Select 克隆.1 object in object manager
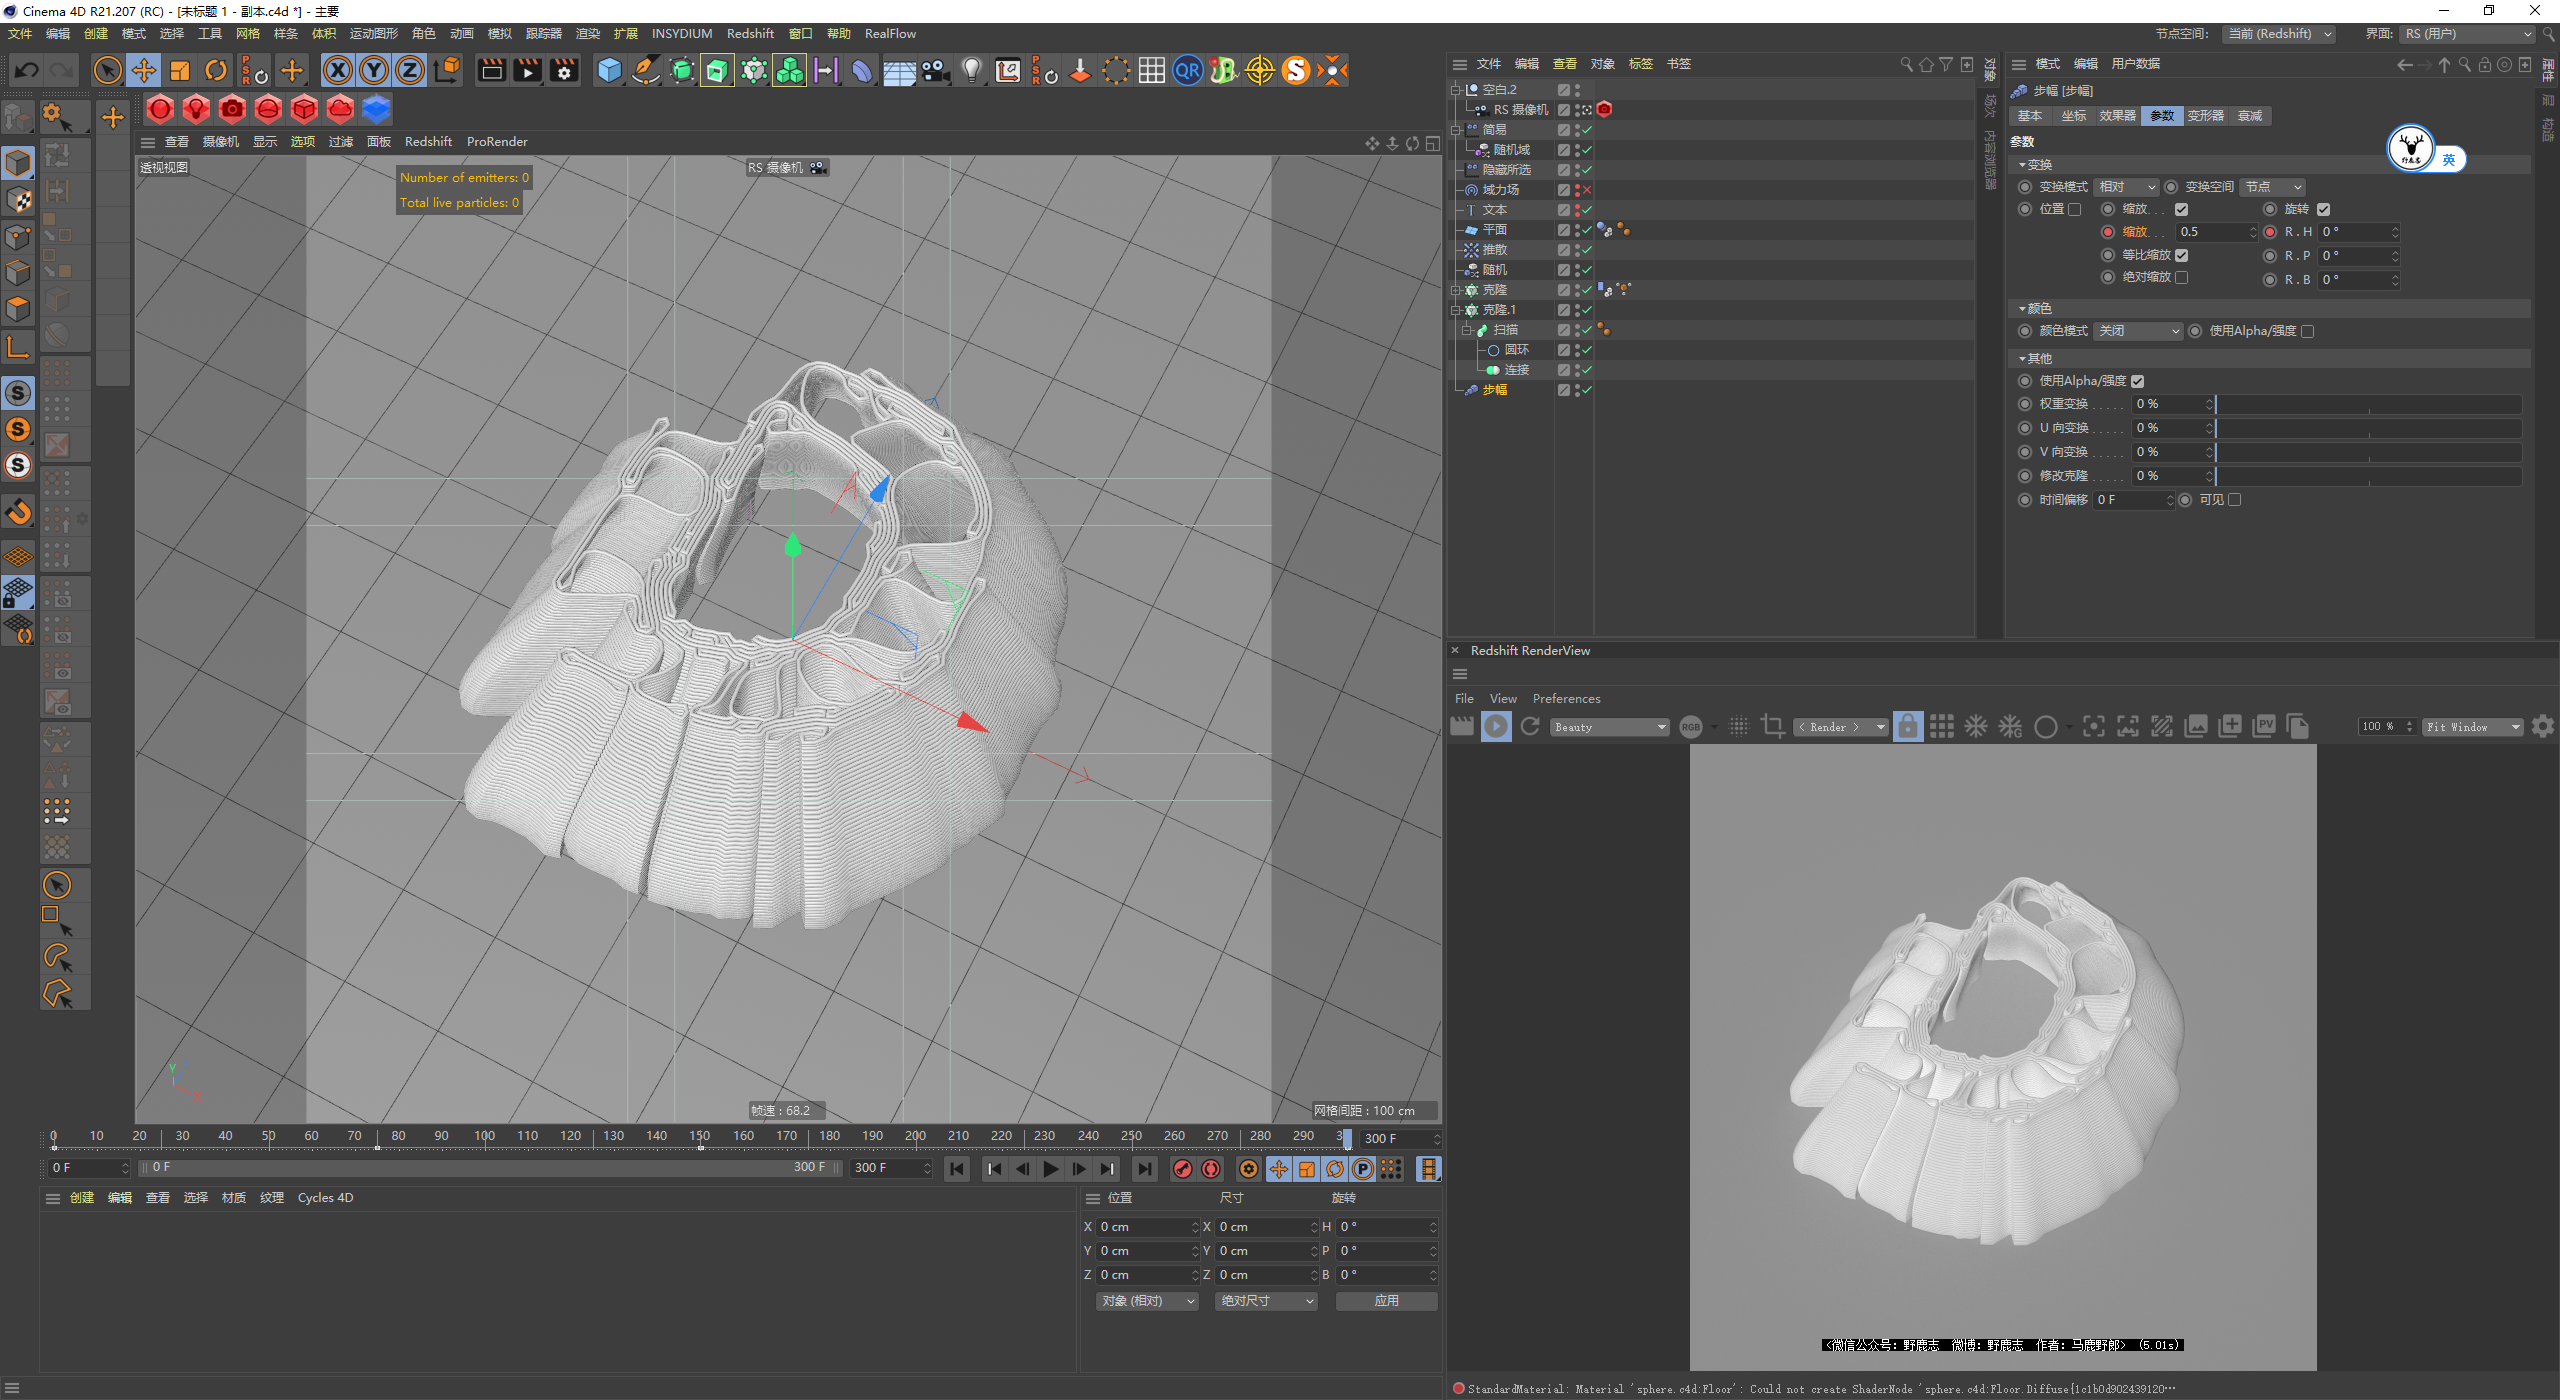 pyautogui.click(x=1499, y=310)
